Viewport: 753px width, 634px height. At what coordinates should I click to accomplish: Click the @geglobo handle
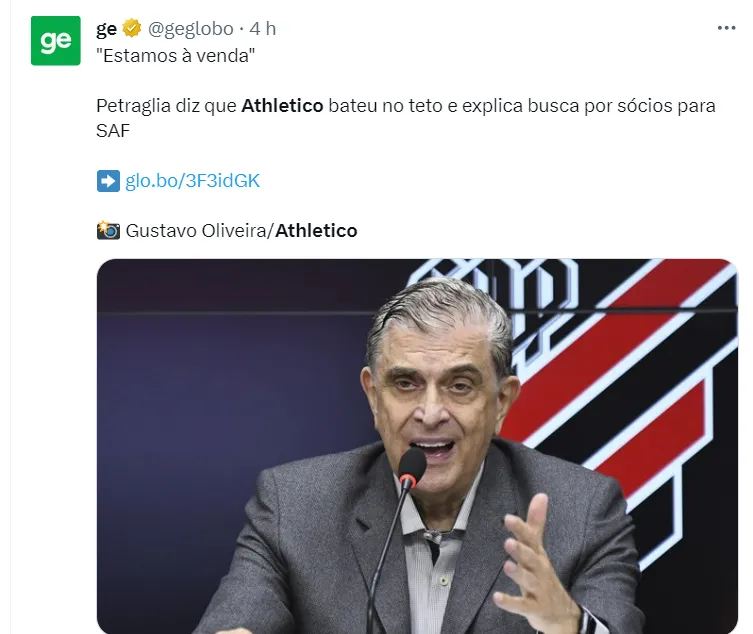pos(191,29)
